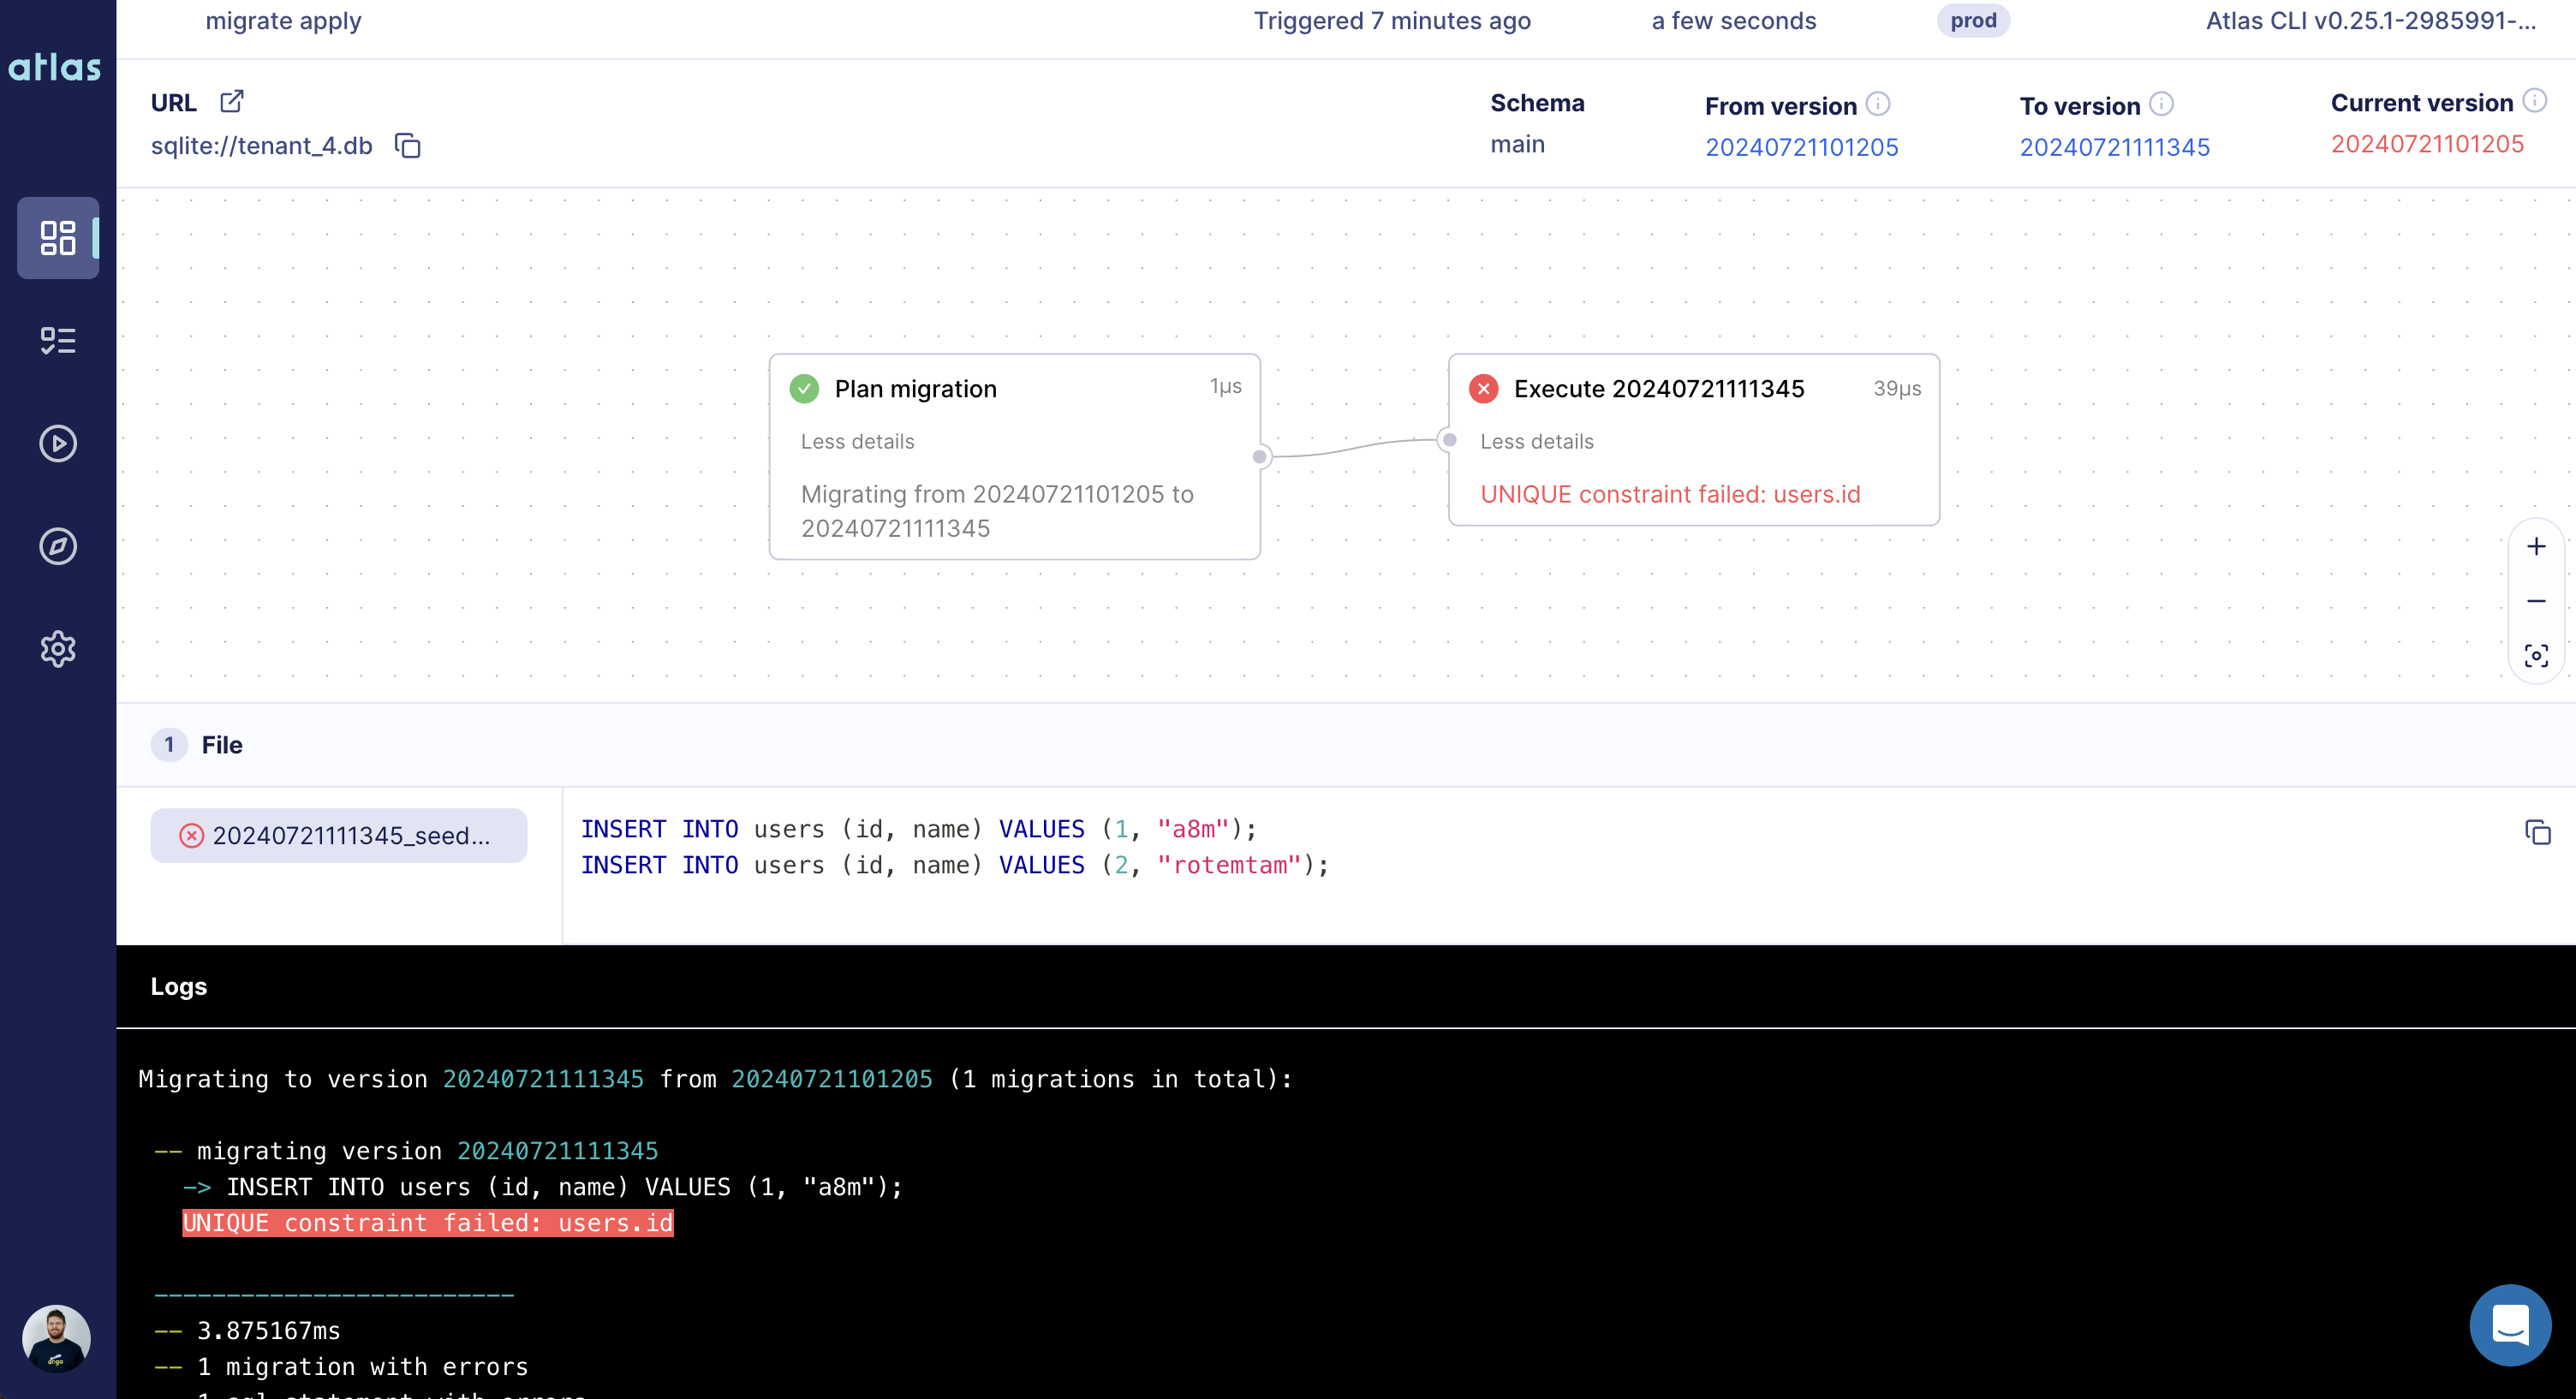The width and height of the screenshot is (2576, 1399).
Task: Click the migrate apply title
Action: pyautogui.click(x=283, y=21)
